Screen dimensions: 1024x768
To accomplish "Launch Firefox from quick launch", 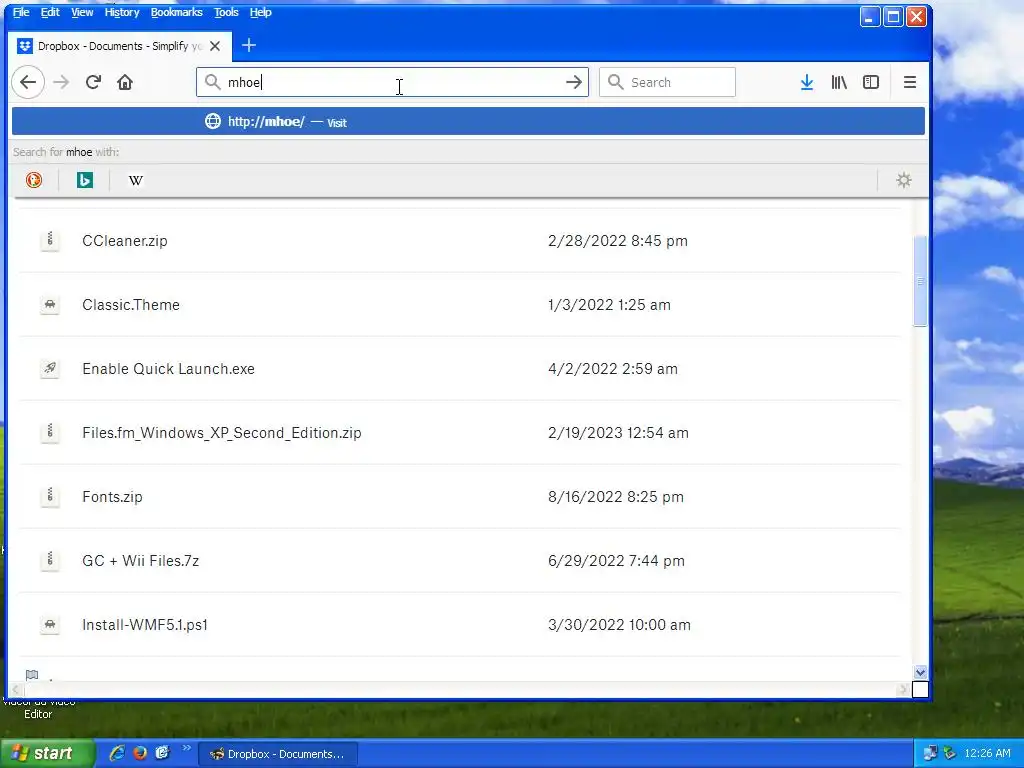I will point(140,753).
